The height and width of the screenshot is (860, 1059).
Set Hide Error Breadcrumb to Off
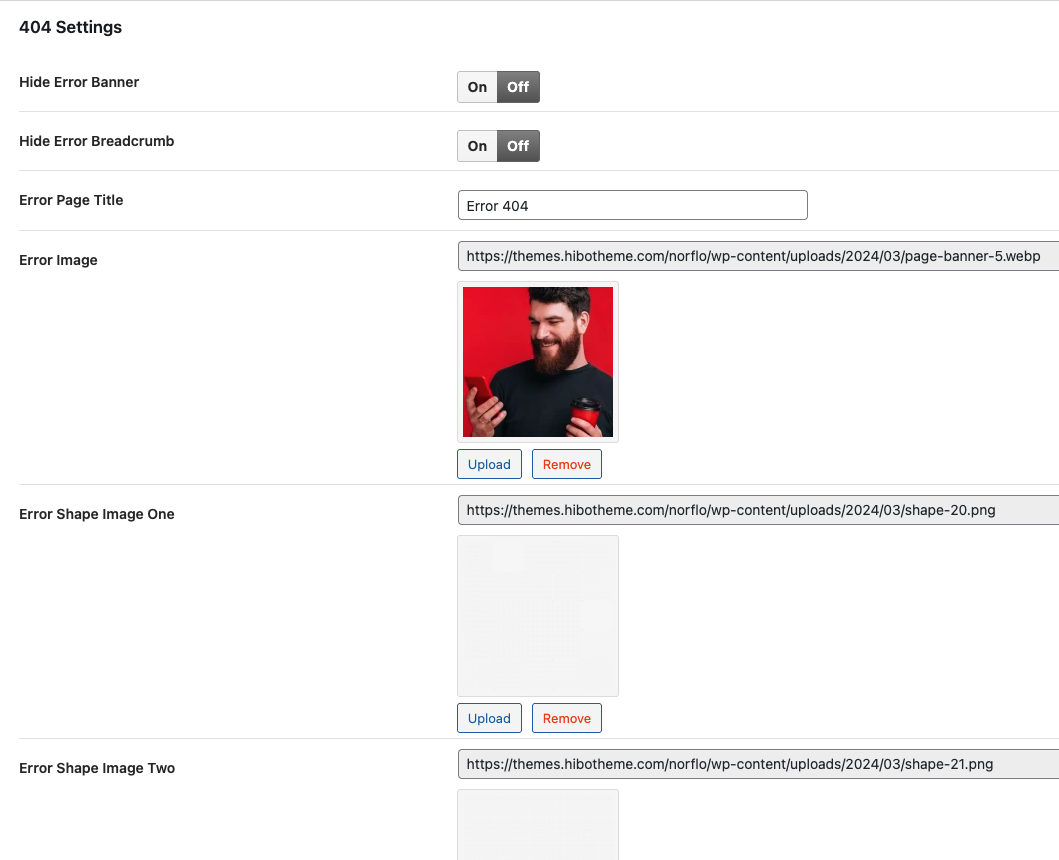coord(518,146)
